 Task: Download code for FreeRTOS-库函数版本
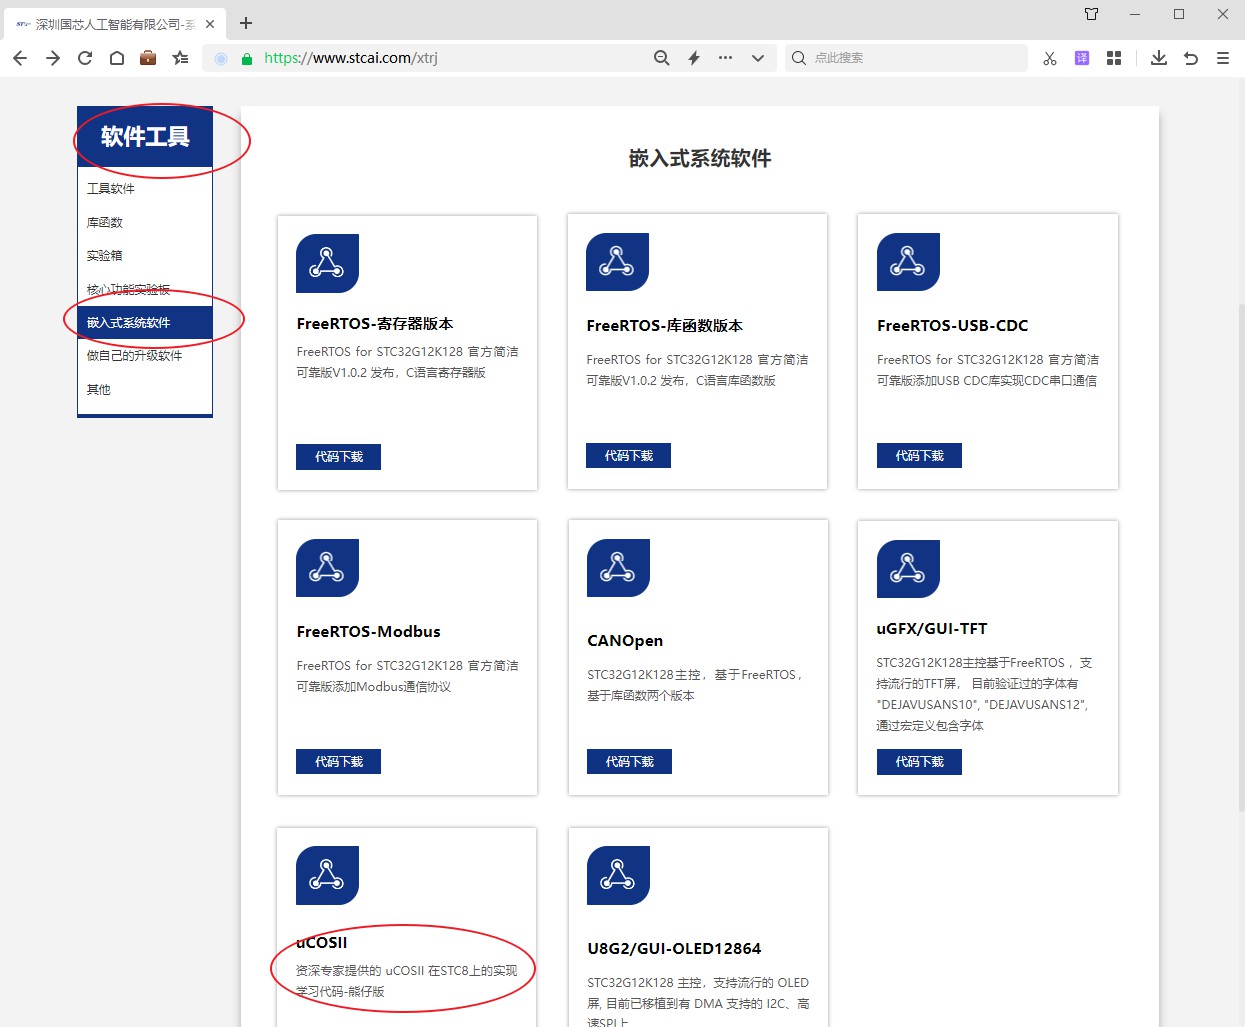tap(628, 456)
